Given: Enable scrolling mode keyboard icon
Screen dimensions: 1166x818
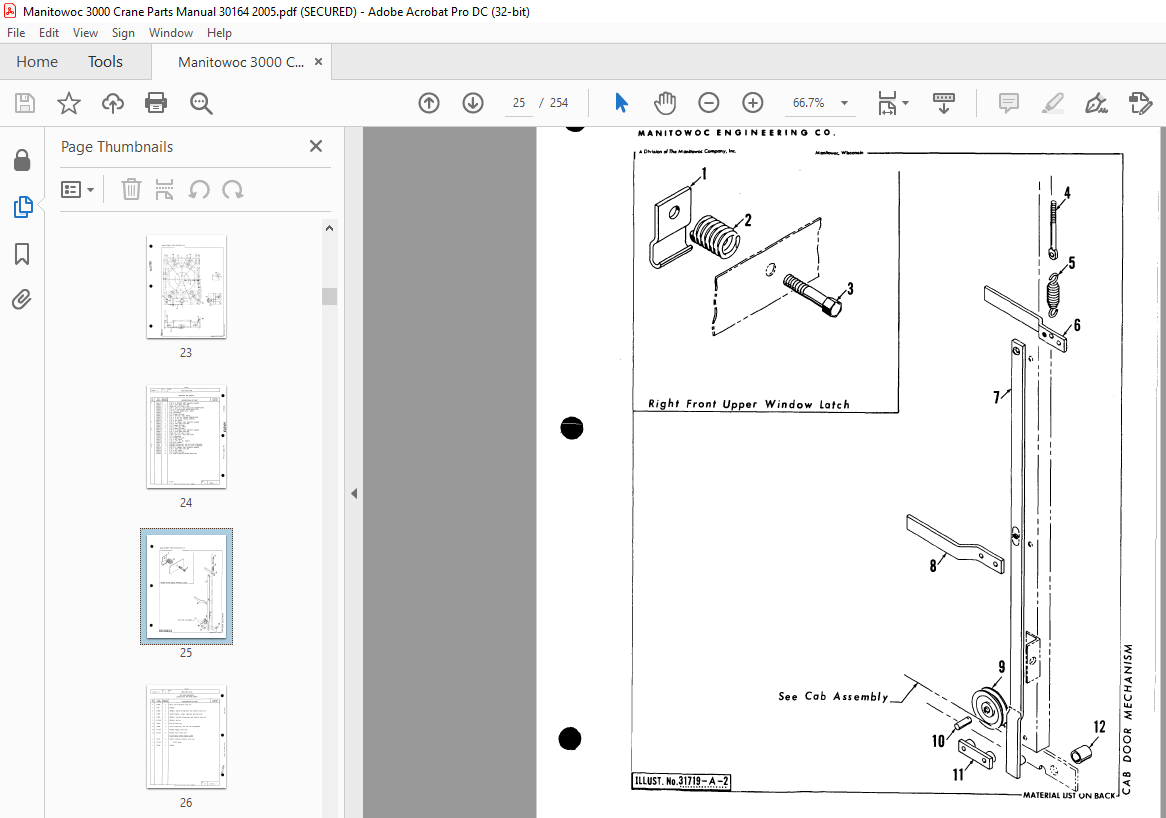Looking at the screenshot, I should pyautogui.click(x=944, y=103).
